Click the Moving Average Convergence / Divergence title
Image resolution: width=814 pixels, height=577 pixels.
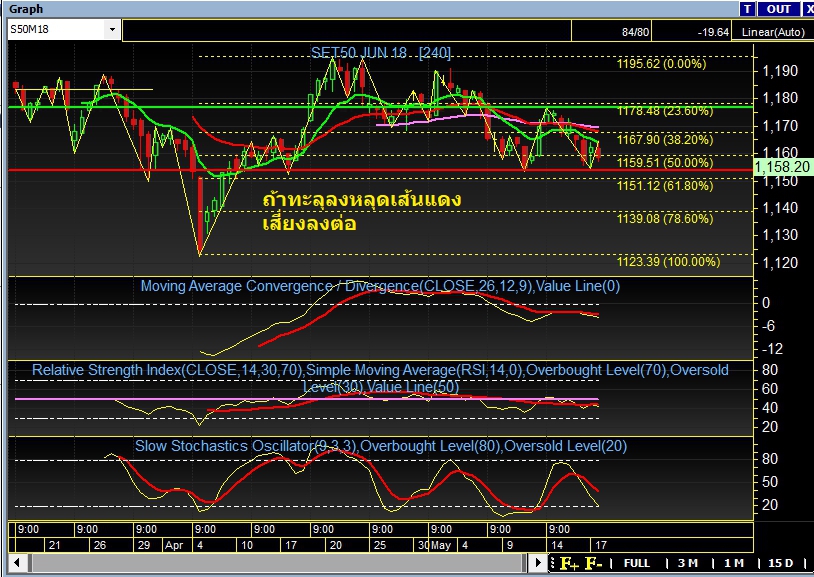380,286
